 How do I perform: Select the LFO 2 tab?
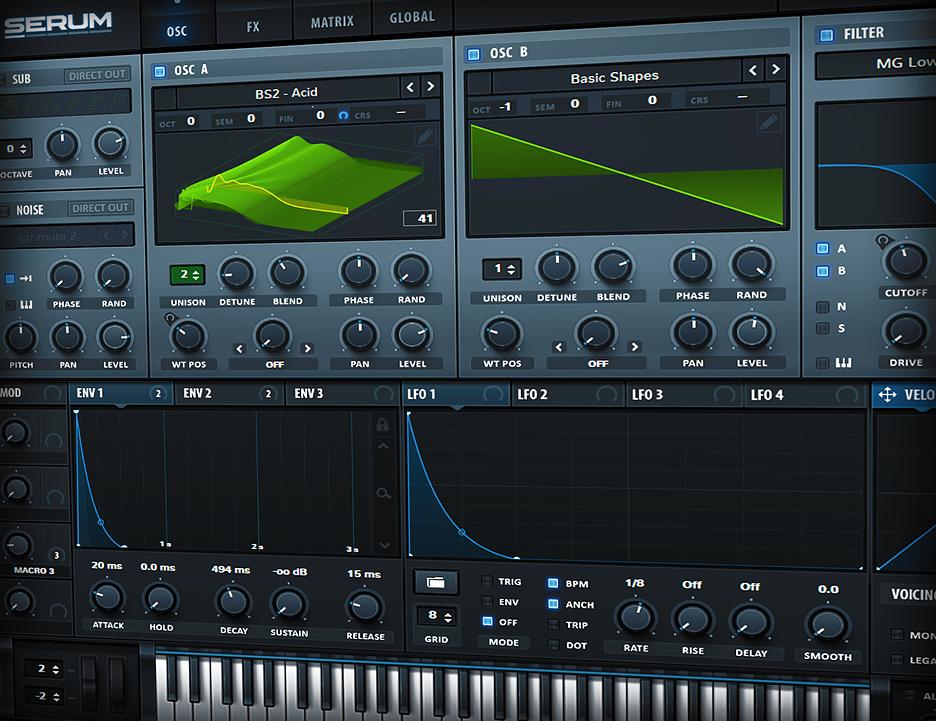(567, 395)
